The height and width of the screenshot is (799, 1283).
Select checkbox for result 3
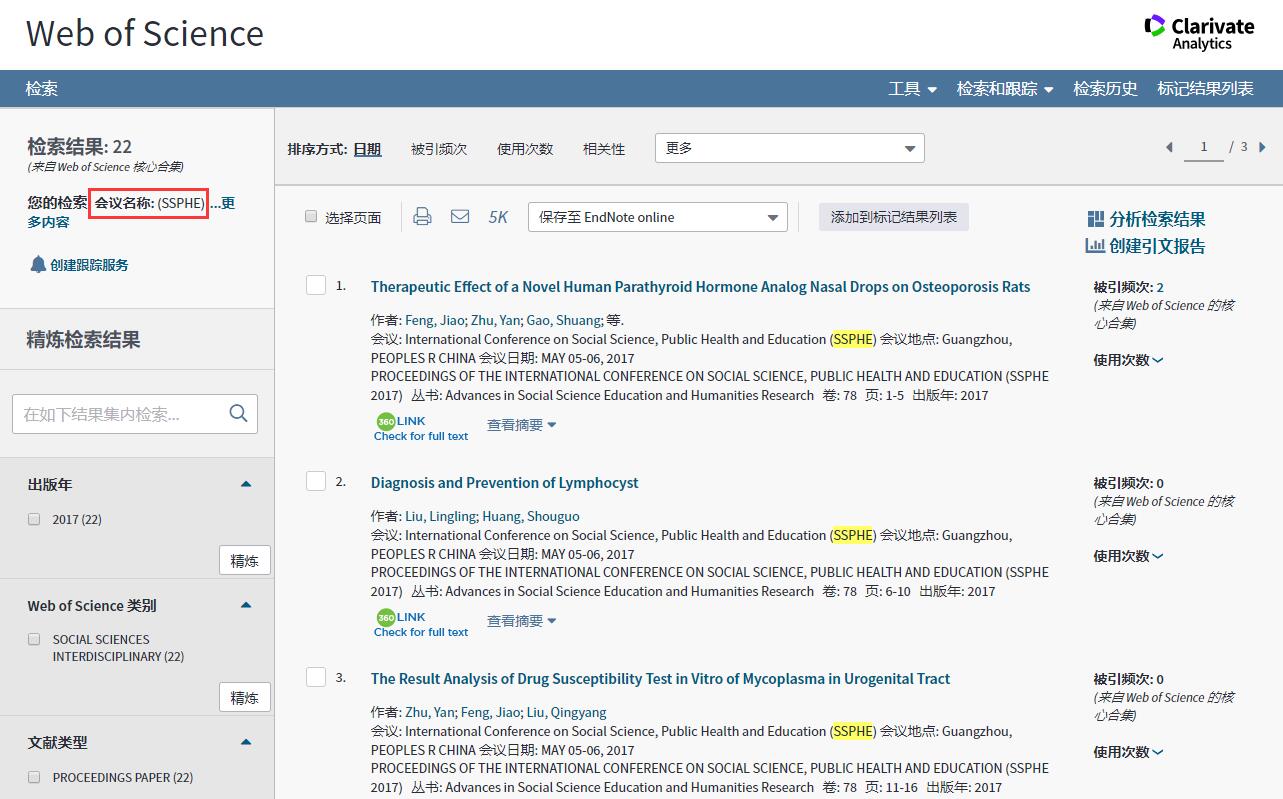pos(316,677)
